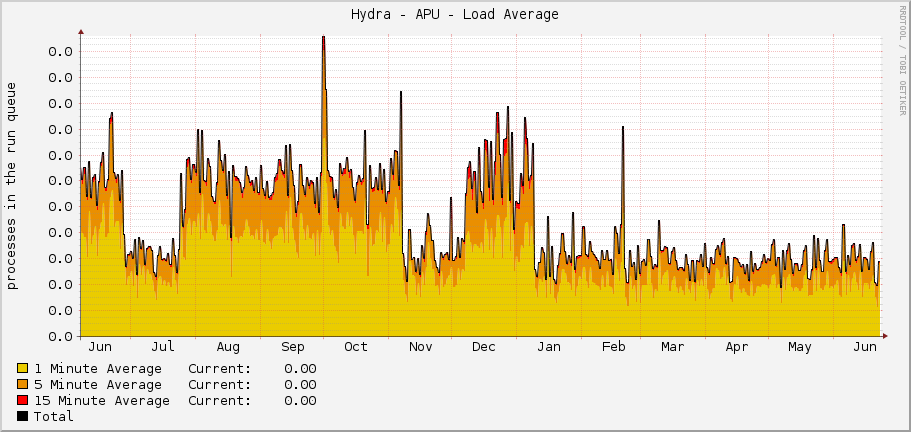The width and height of the screenshot is (911, 432).
Task: Click the Current value of 5 Minute Average
Action: tap(300, 384)
